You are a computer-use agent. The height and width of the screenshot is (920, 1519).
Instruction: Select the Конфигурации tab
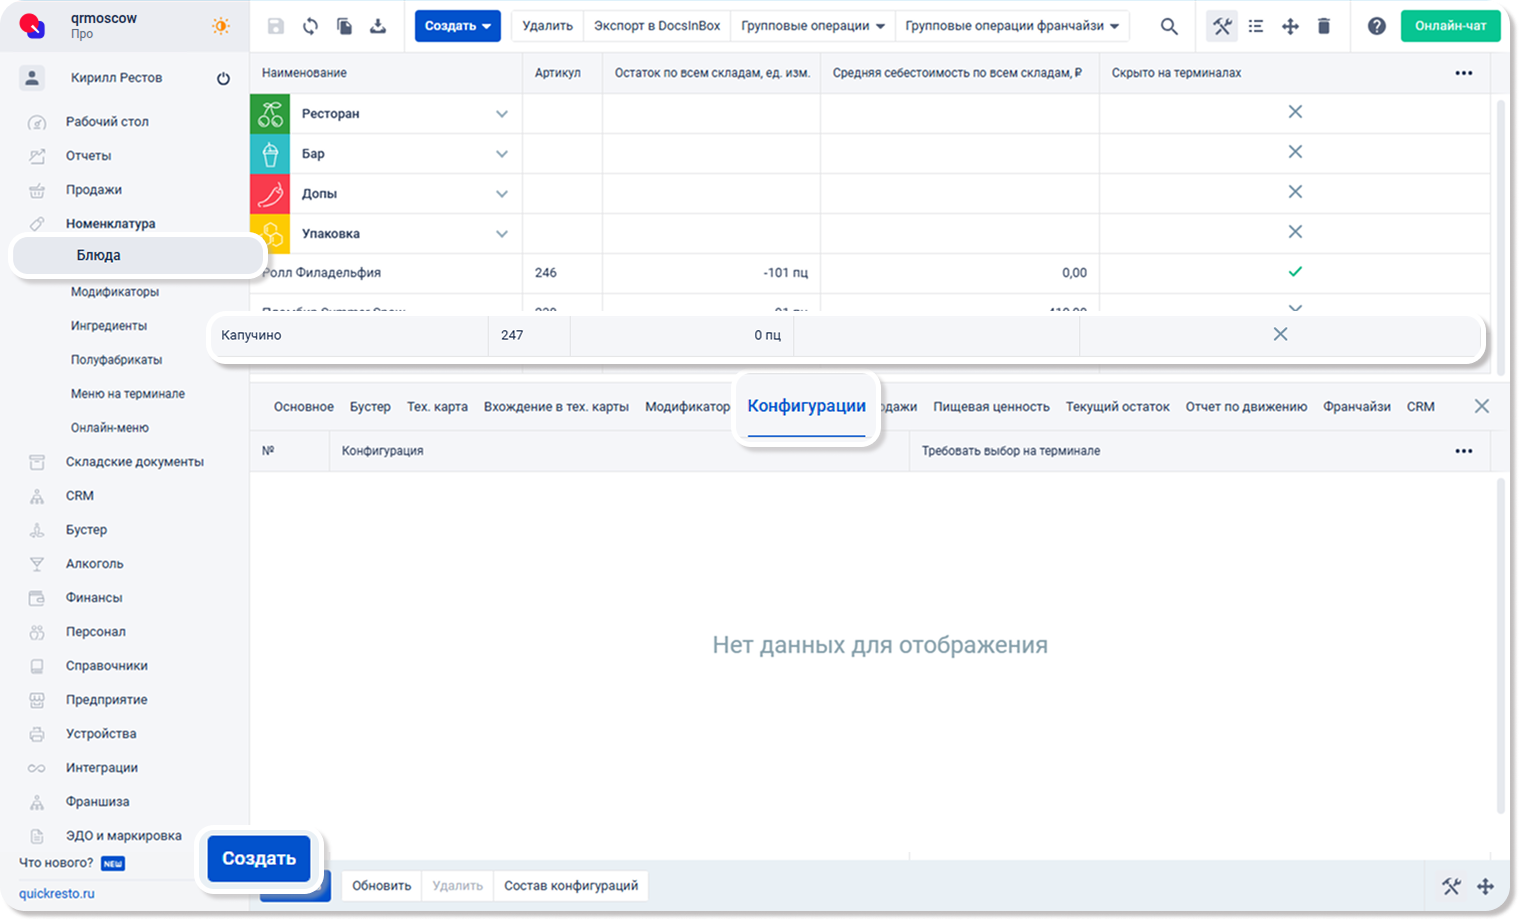806,406
